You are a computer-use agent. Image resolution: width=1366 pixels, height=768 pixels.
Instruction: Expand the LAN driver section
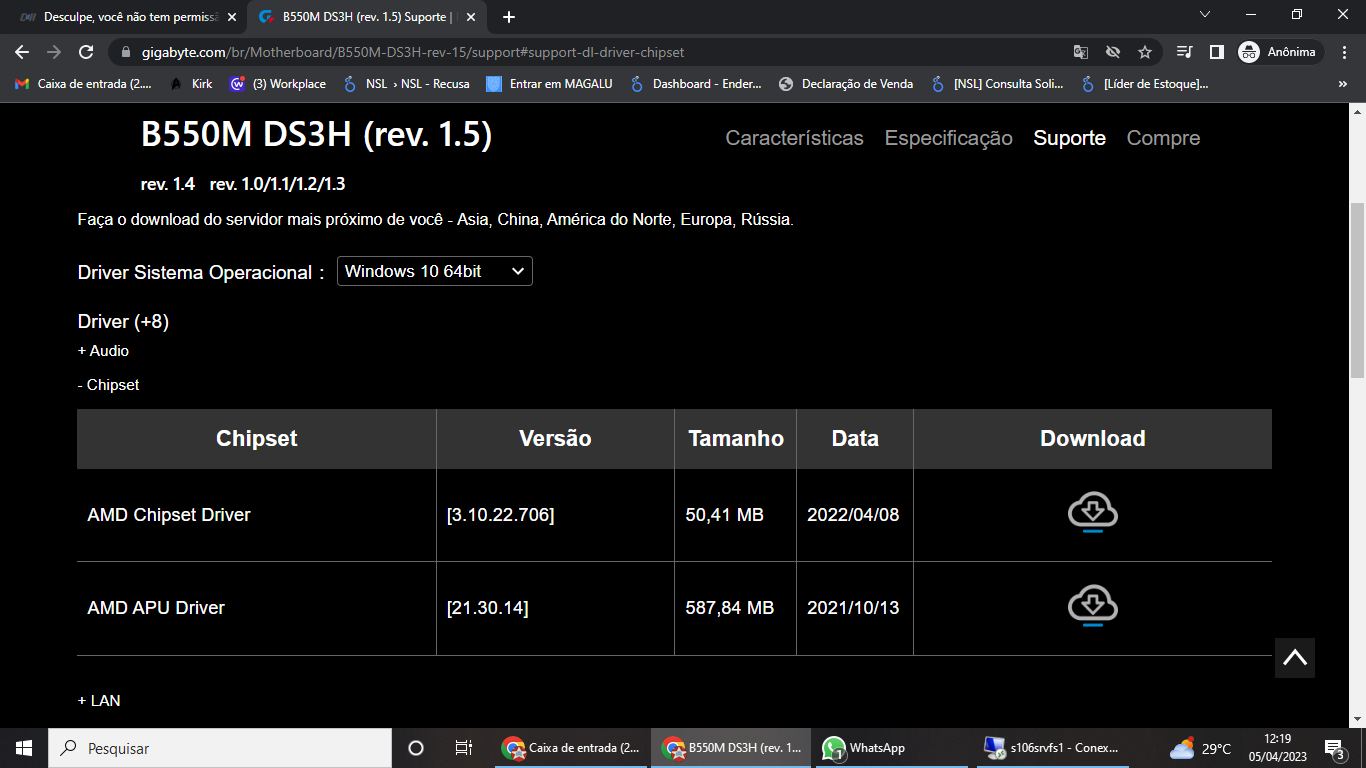[99, 701]
